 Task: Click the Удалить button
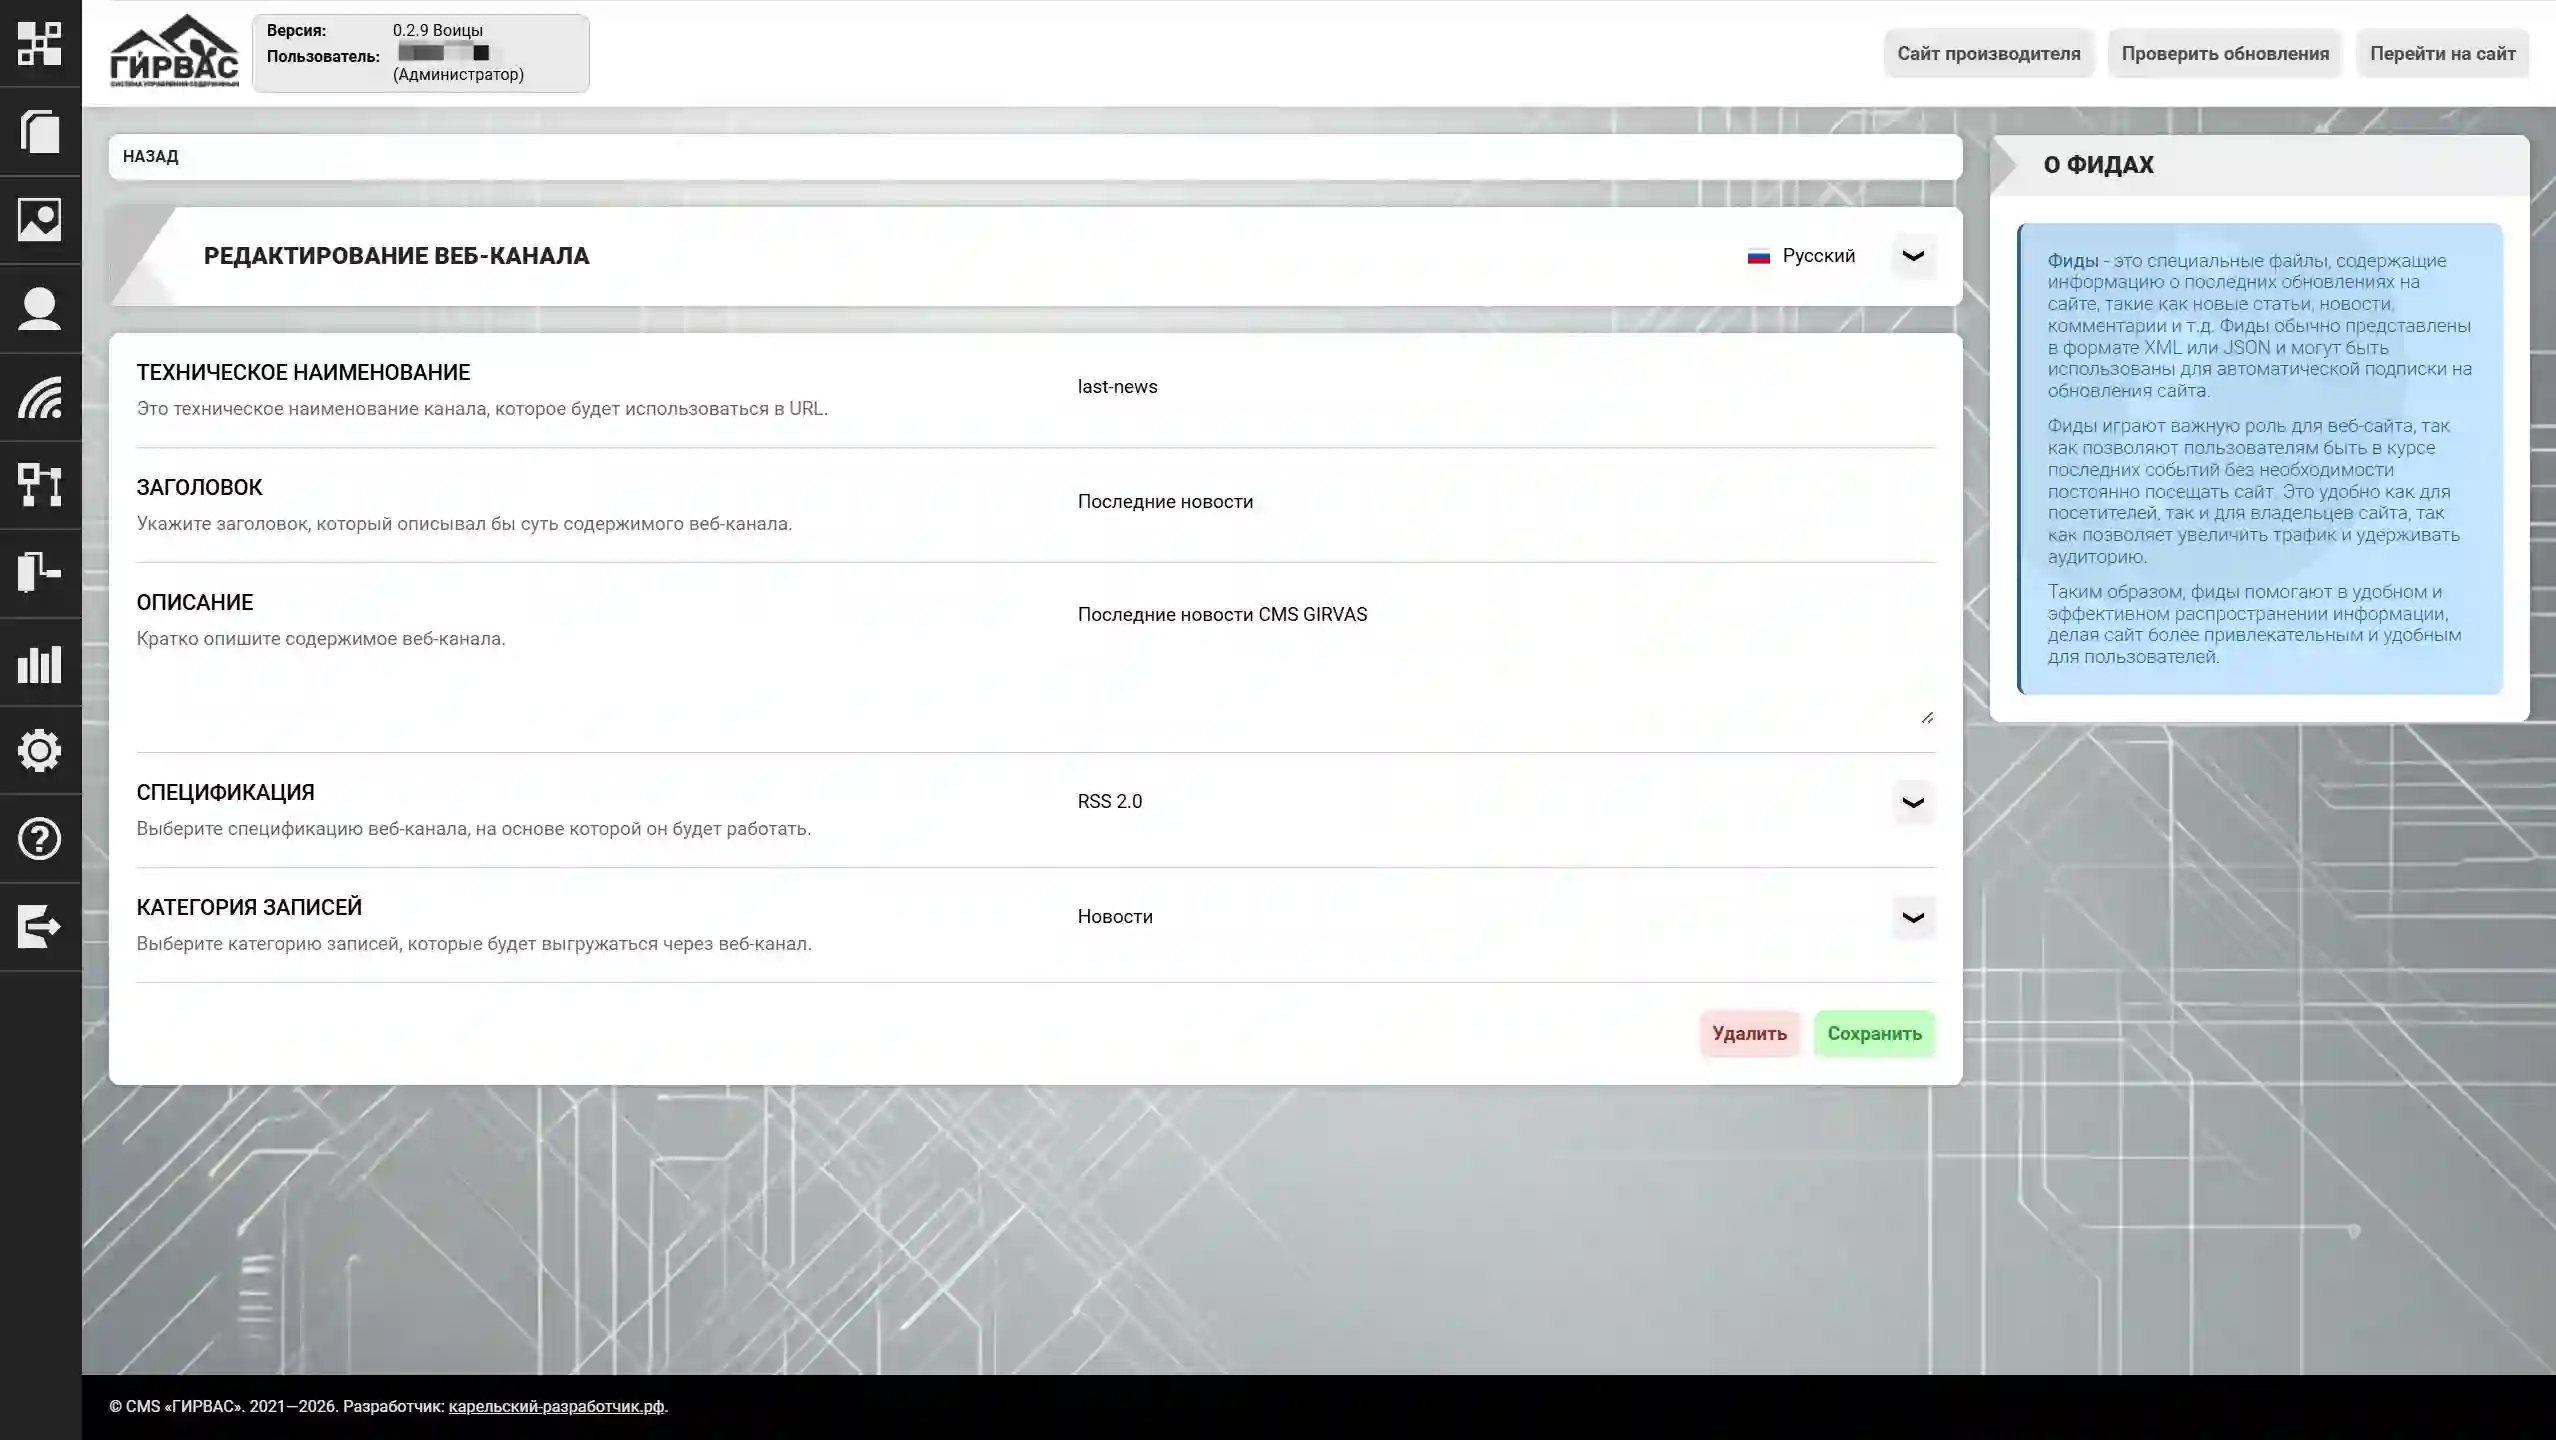[x=1748, y=1033]
